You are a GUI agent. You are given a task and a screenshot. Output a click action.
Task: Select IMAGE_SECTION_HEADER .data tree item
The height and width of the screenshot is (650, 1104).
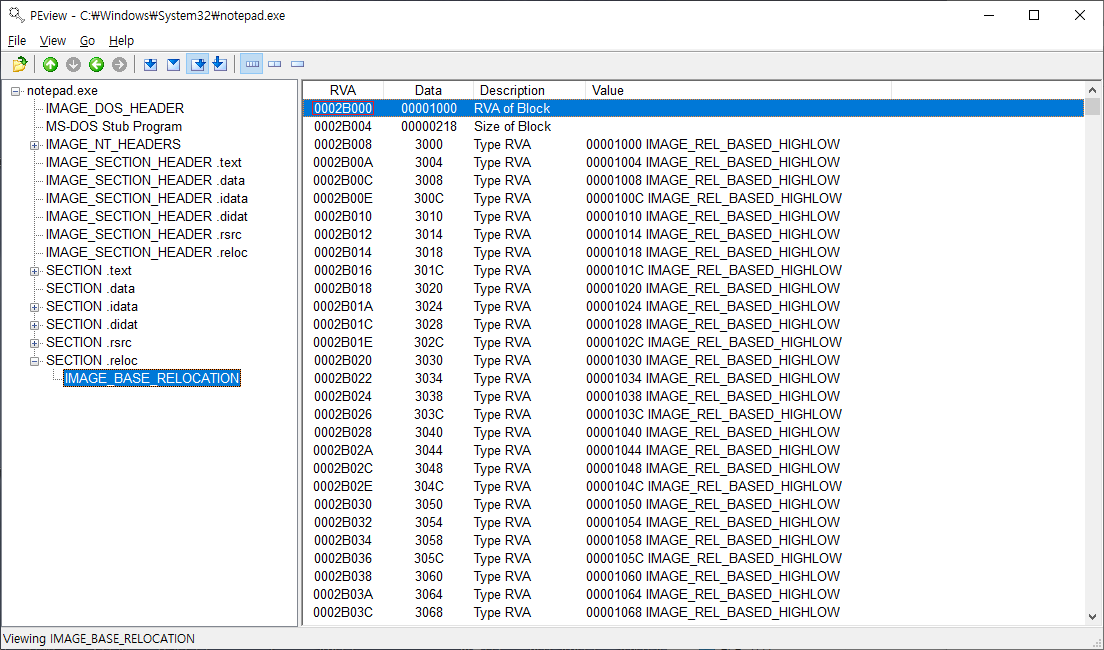click(145, 180)
